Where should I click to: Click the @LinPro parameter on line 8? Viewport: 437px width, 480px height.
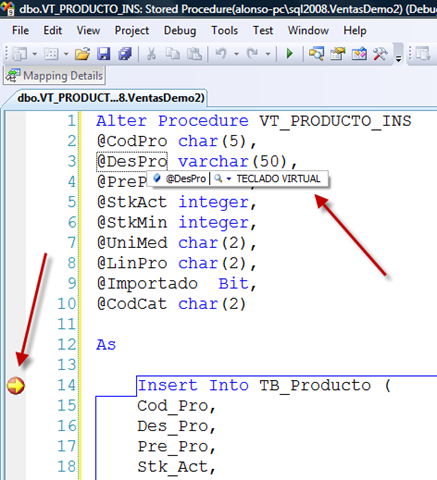pyautogui.click(x=132, y=263)
